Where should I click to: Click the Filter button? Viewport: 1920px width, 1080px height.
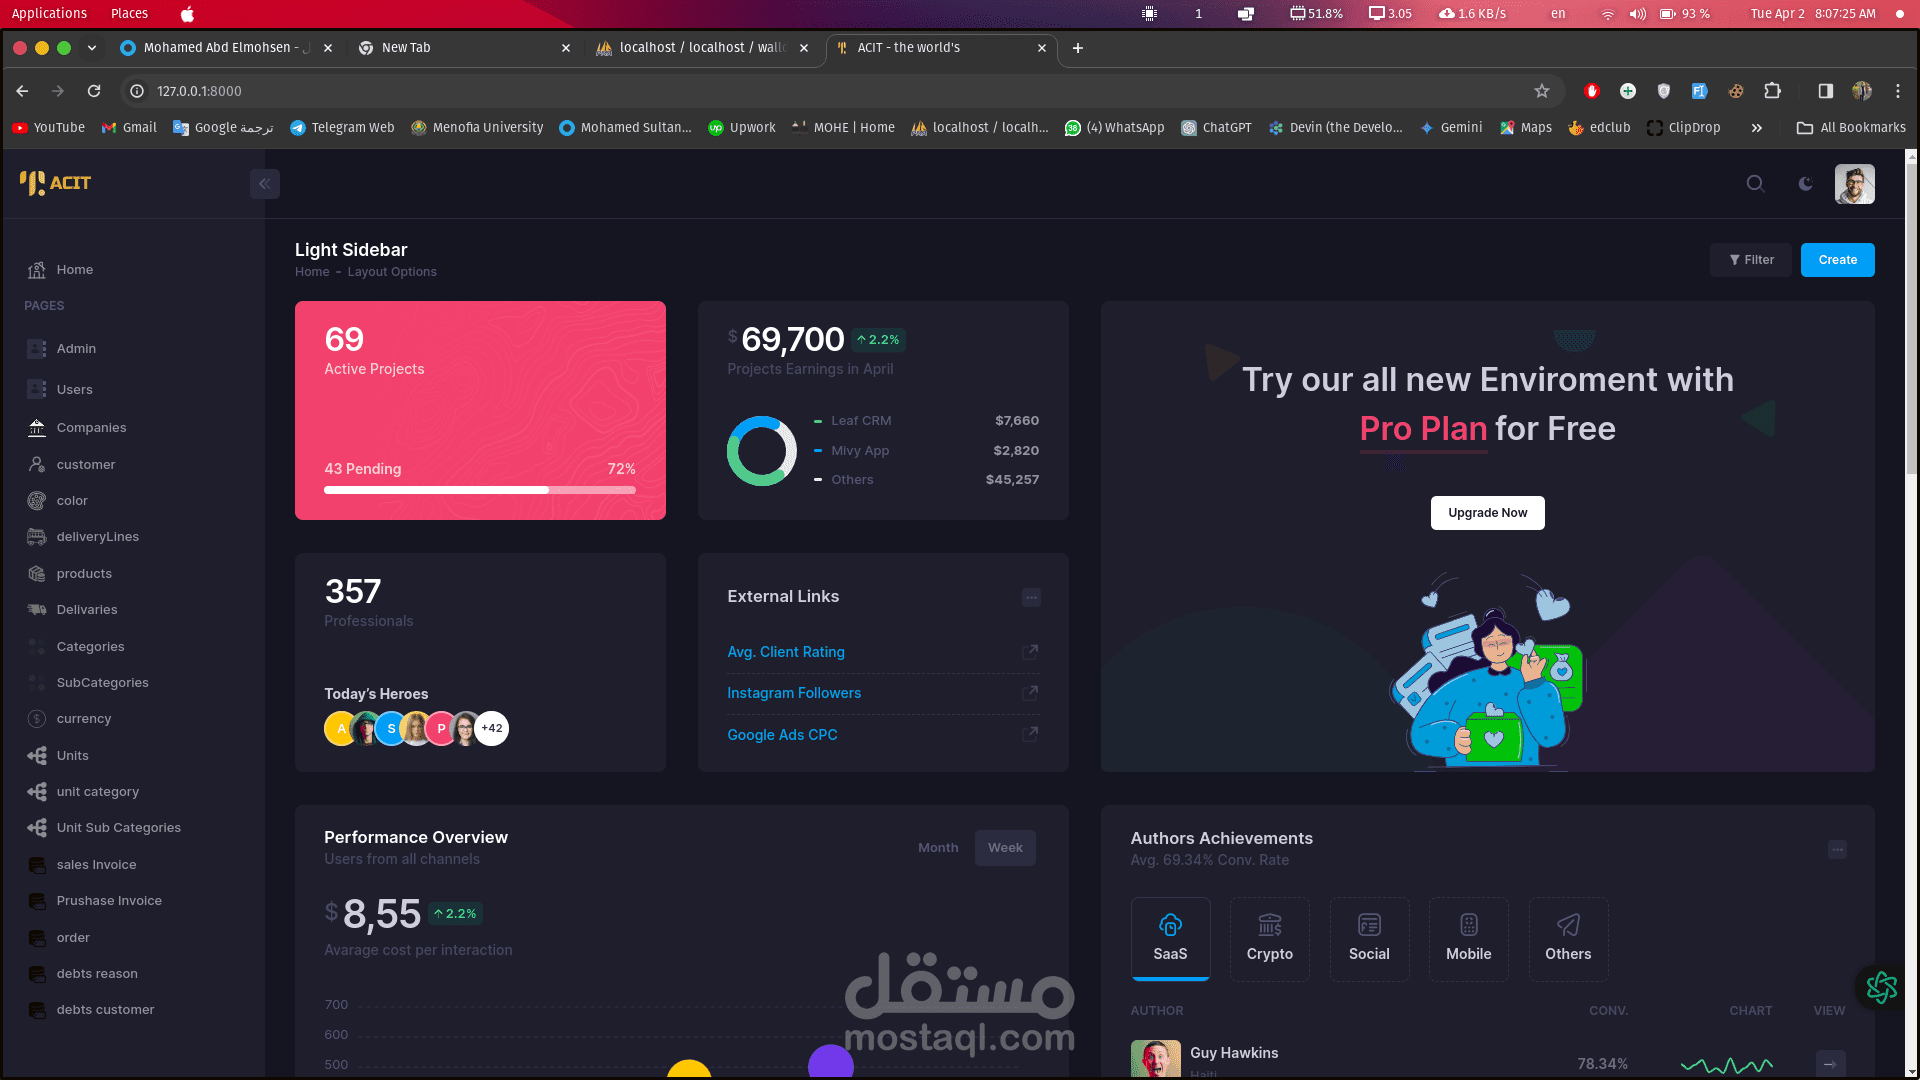point(1751,260)
